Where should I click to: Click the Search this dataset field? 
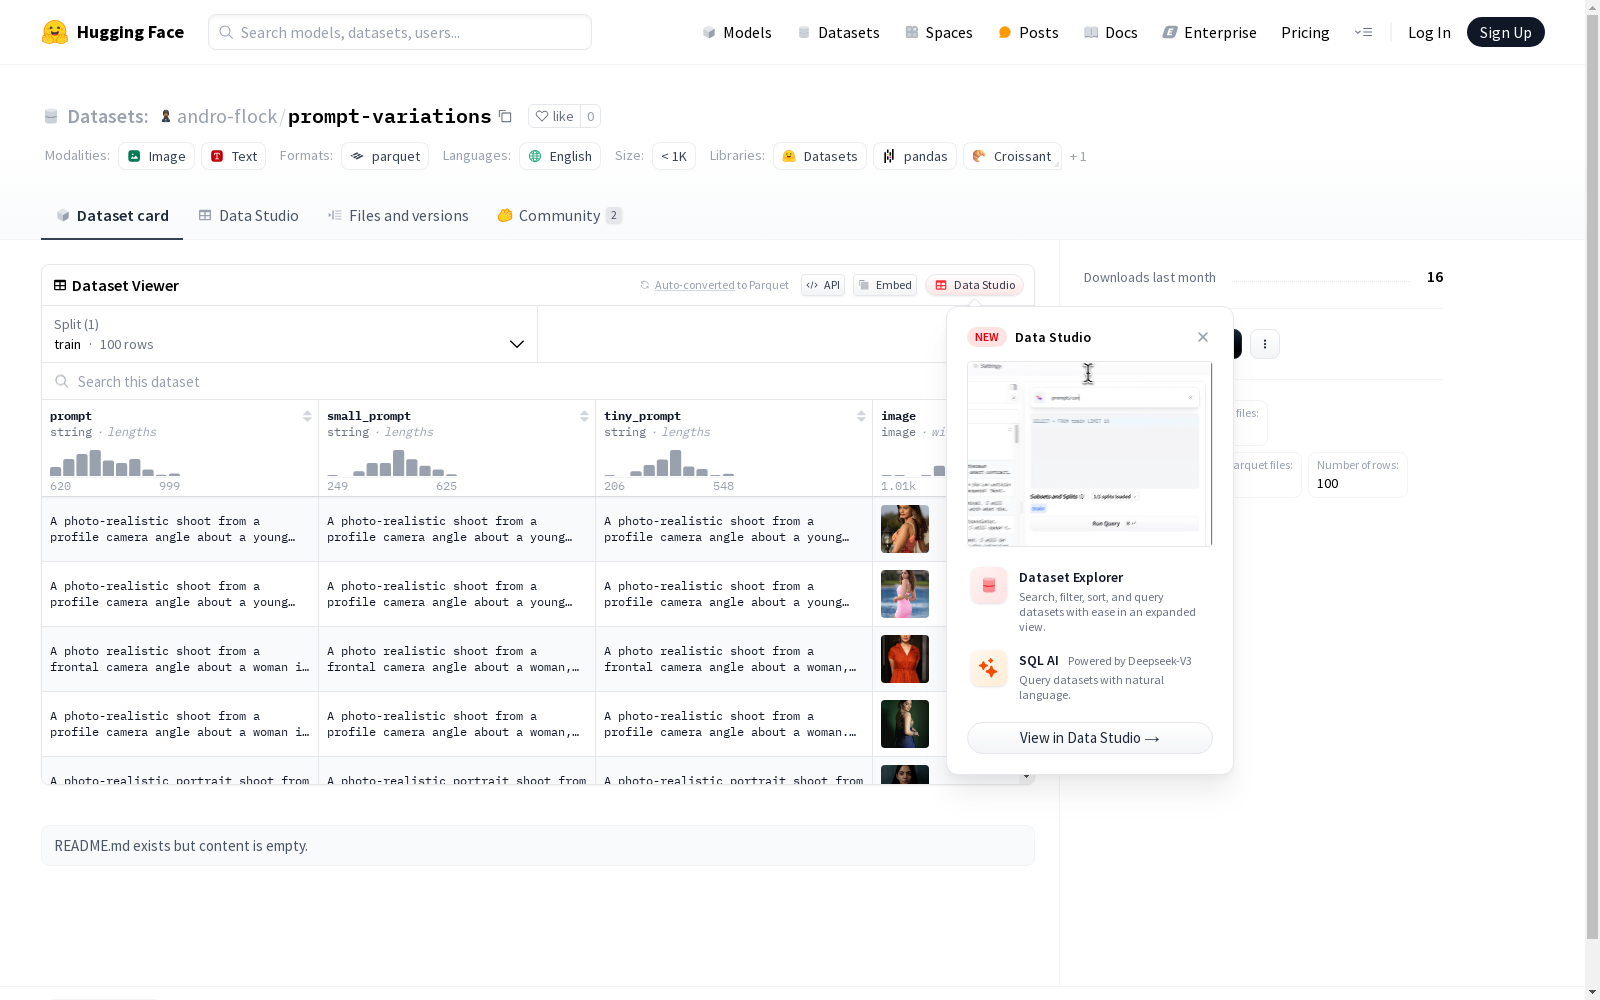point(495,382)
